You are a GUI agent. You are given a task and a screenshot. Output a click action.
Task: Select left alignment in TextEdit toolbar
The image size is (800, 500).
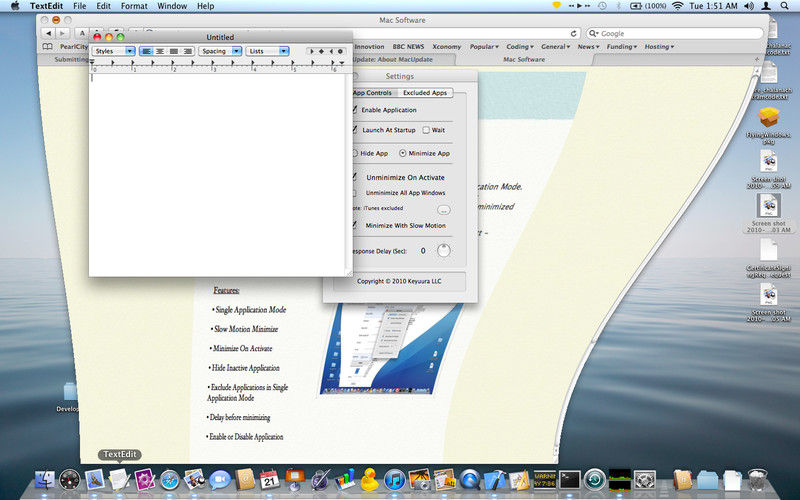pyautogui.click(x=146, y=51)
